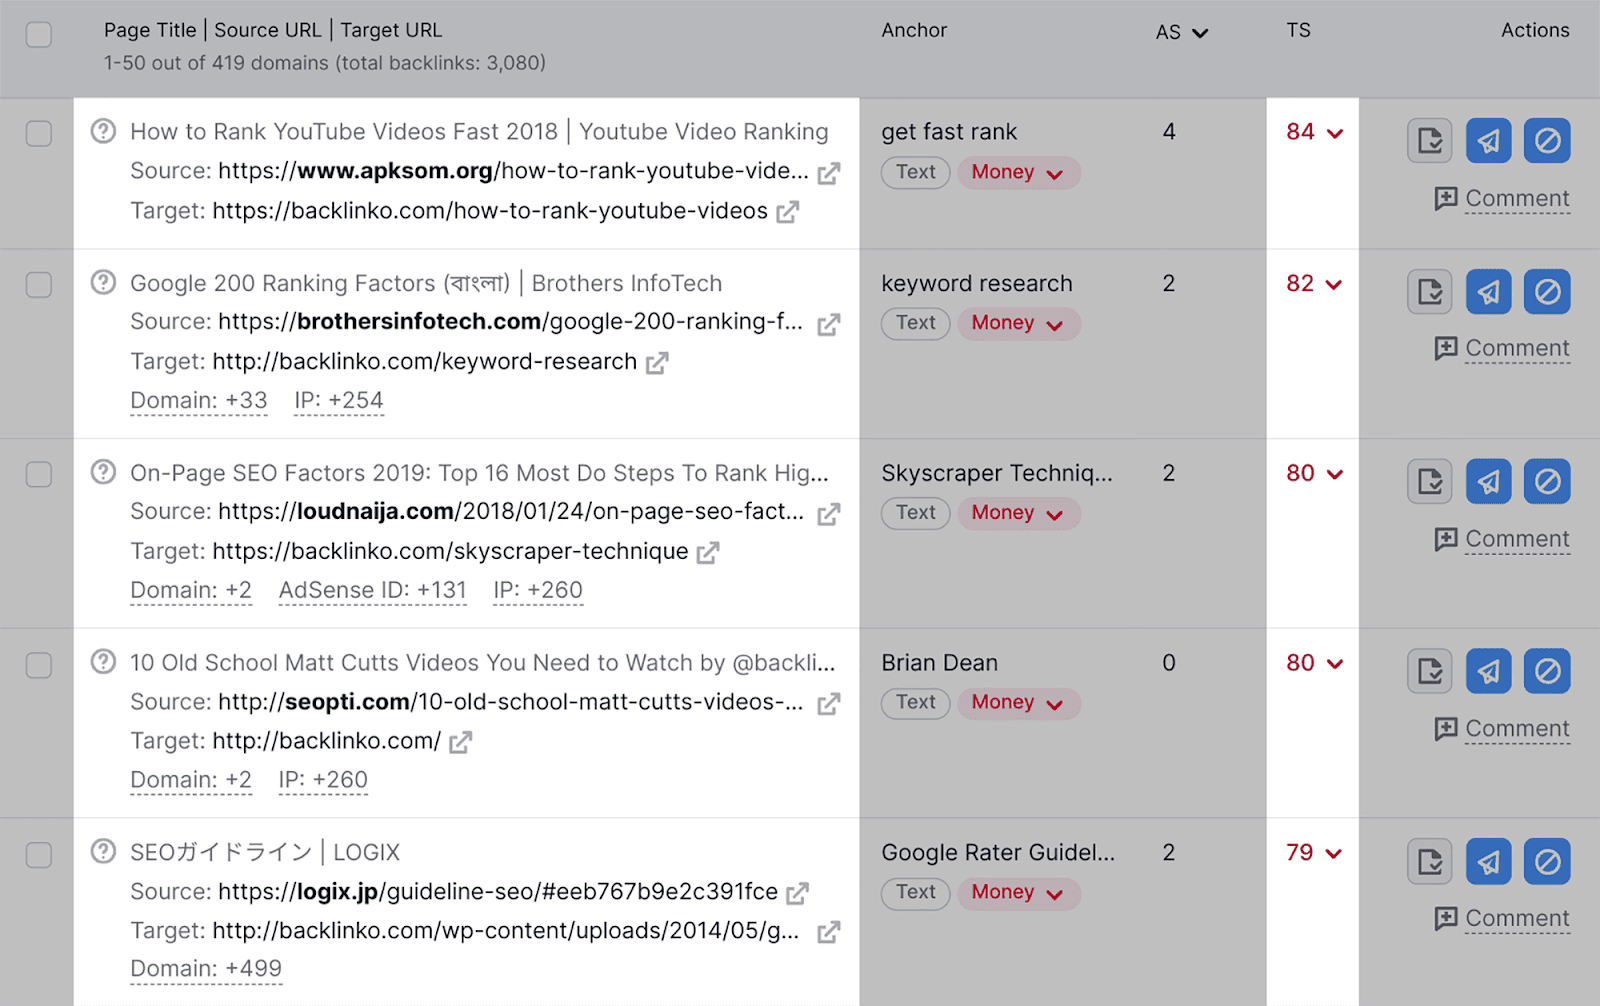The image size is (1600, 1006).
Task: Open the apksom.org source URL in a new tab
Action: 828,172
